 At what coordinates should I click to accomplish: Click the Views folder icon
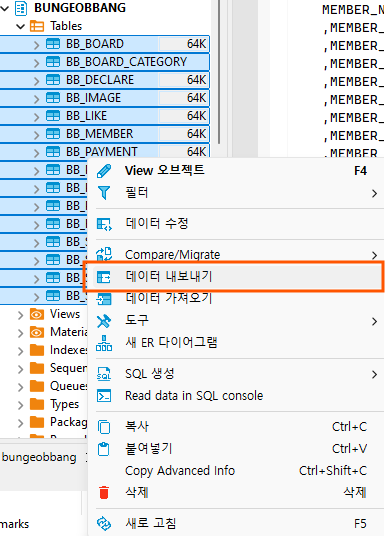[x=37, y=314]
